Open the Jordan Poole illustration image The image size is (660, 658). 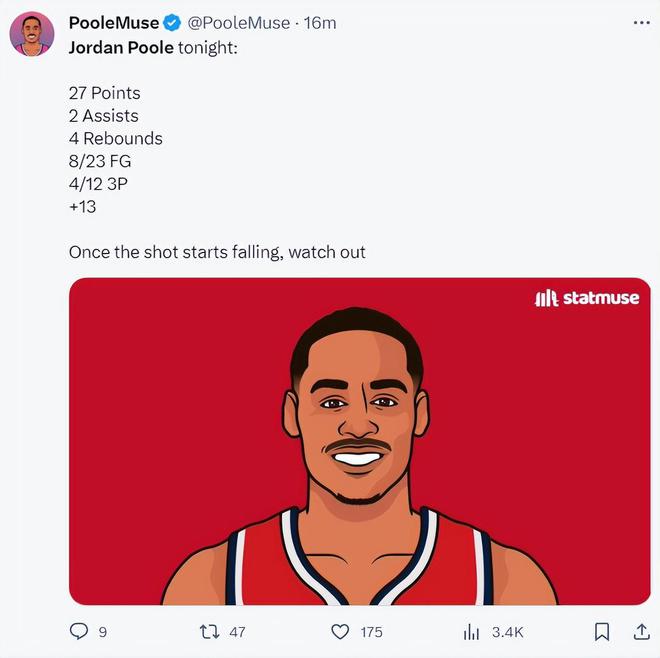click(x=359, y=450)
